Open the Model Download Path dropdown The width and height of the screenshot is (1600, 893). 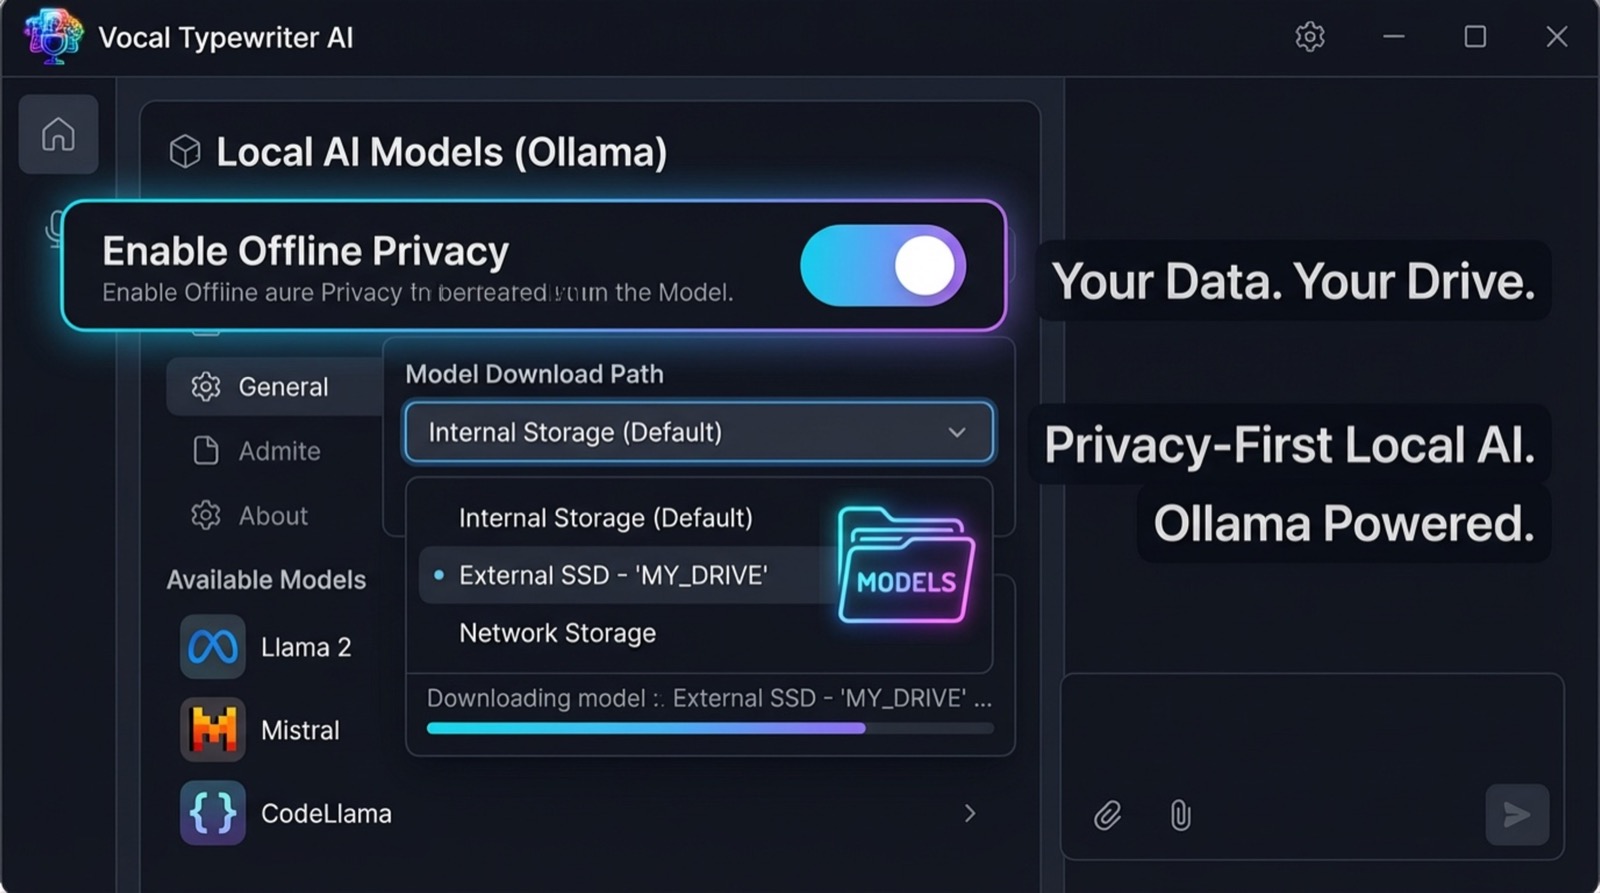pyautogui.click(x=699, y=432)
